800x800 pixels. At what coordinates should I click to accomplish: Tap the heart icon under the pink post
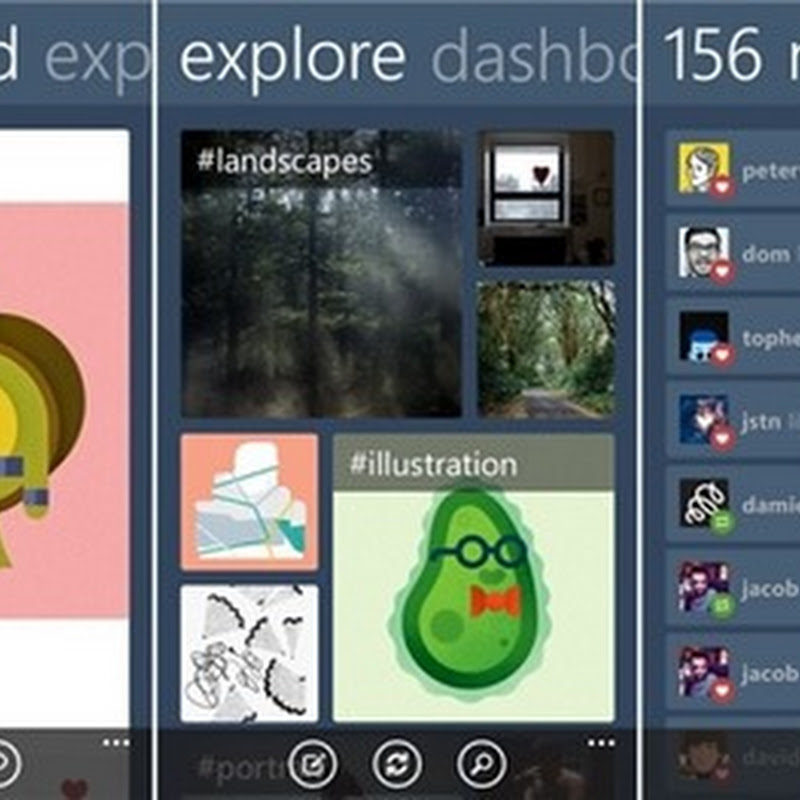(74, 789)
